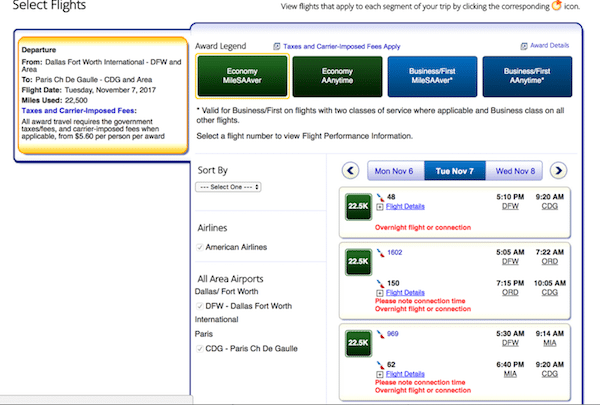Click CDG airport code for flight 48
600x405 pixels.
pyautogui.click(x=549, y=206)
